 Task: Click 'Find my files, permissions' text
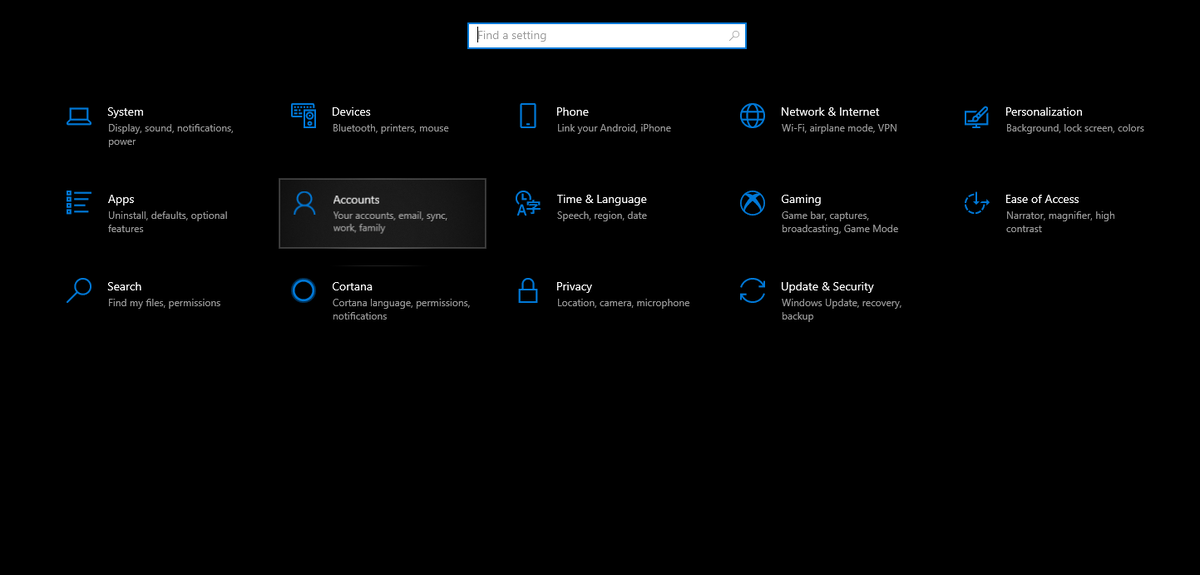pos(164,303)
